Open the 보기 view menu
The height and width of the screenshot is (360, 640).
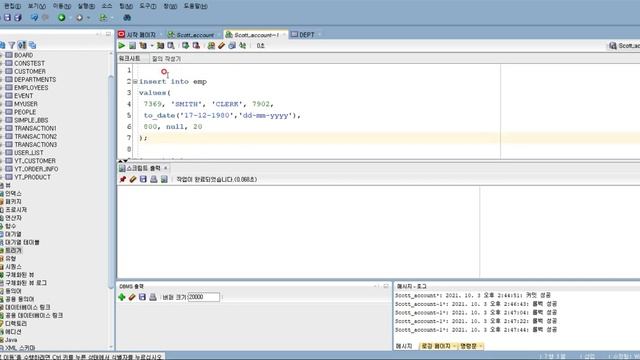tap(37, 6)
